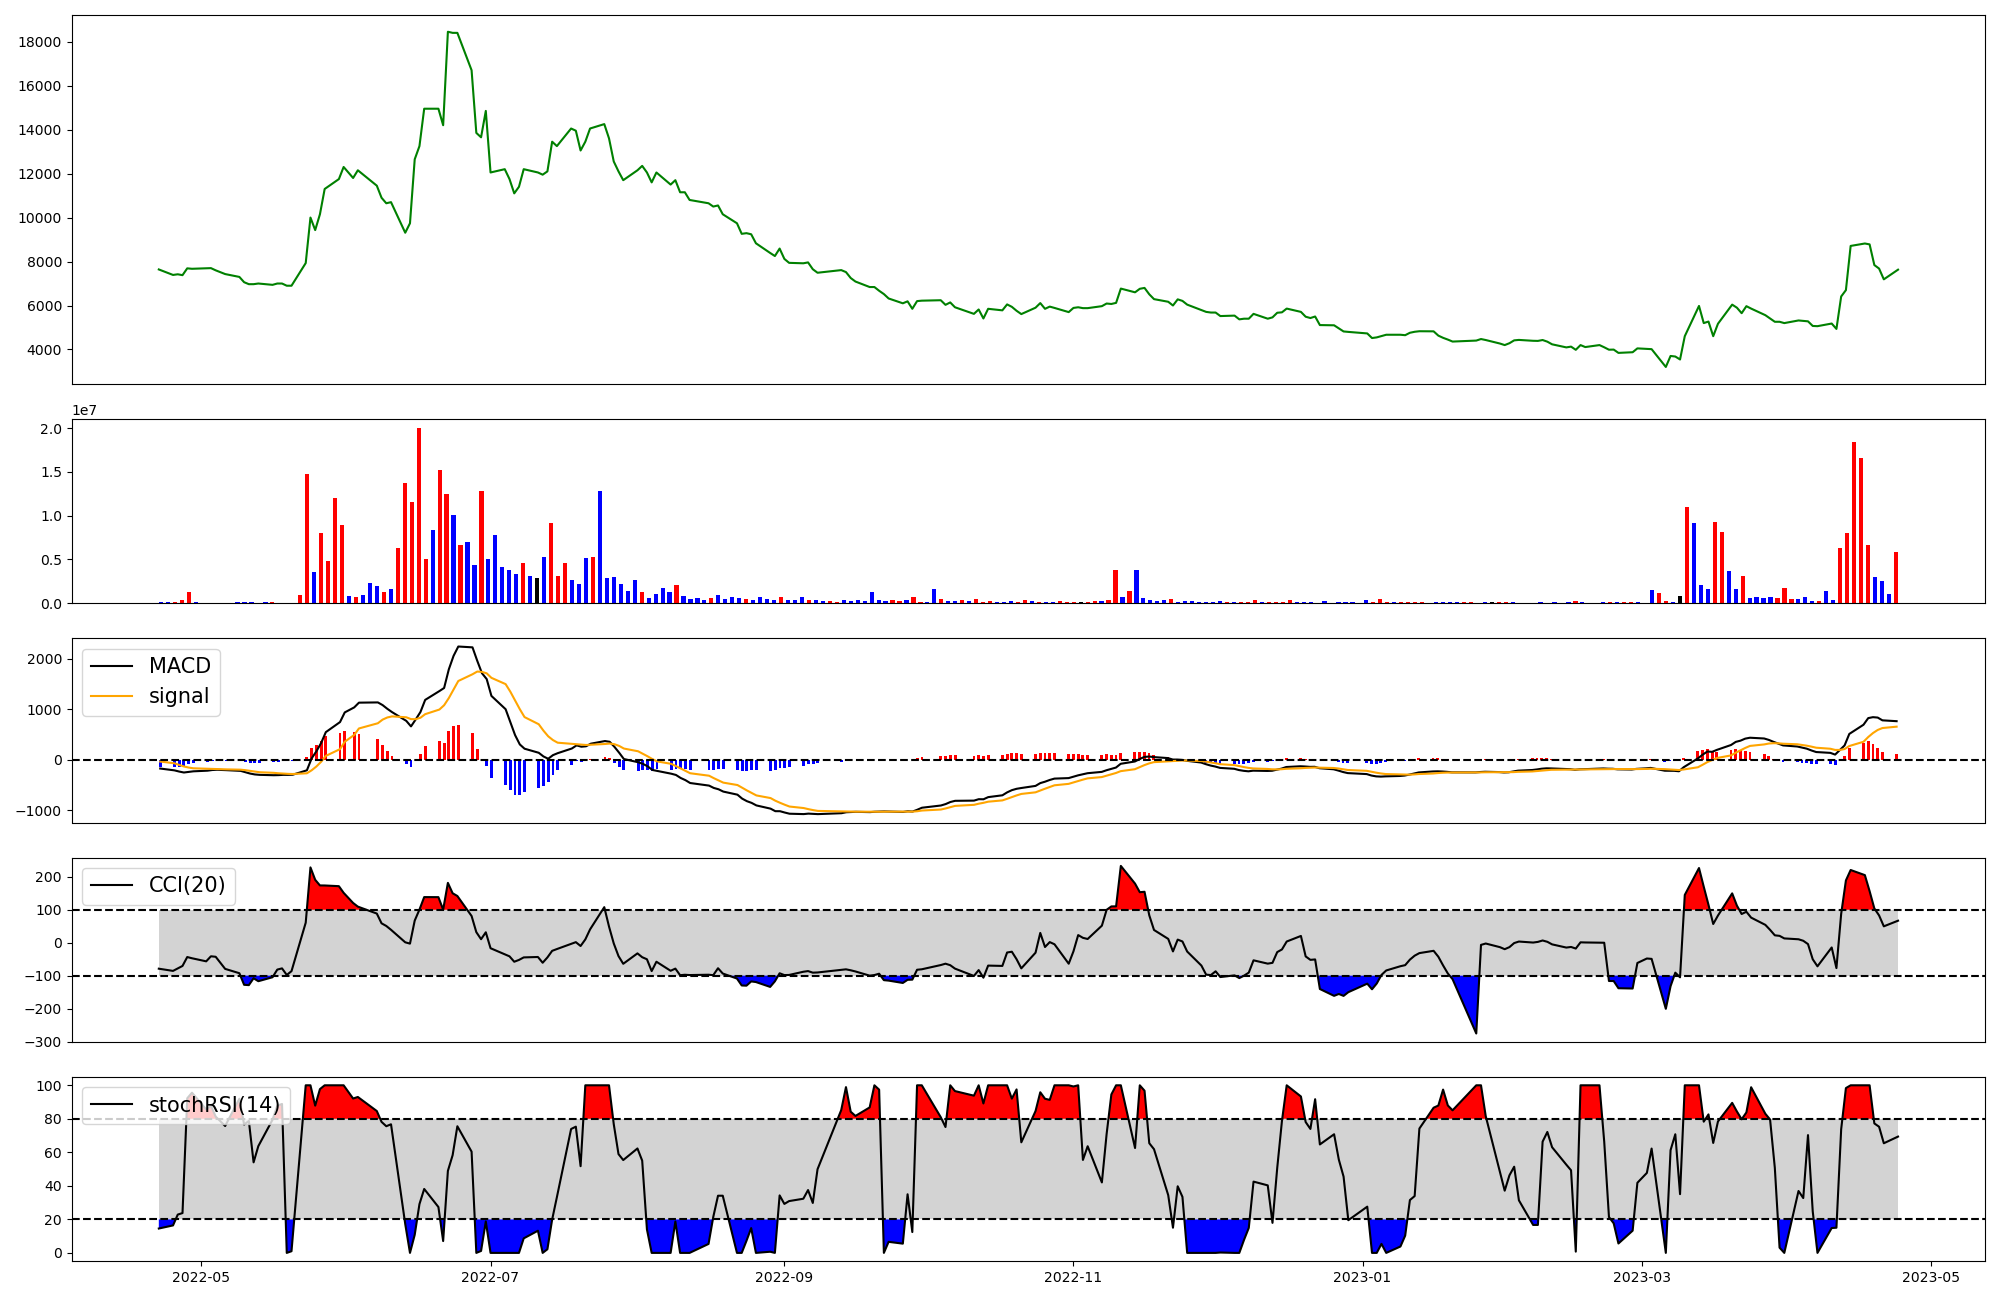Click the 1e7 volume scale label
The width and height of the screenshot is (2000, 1300).
click(84, 410)
